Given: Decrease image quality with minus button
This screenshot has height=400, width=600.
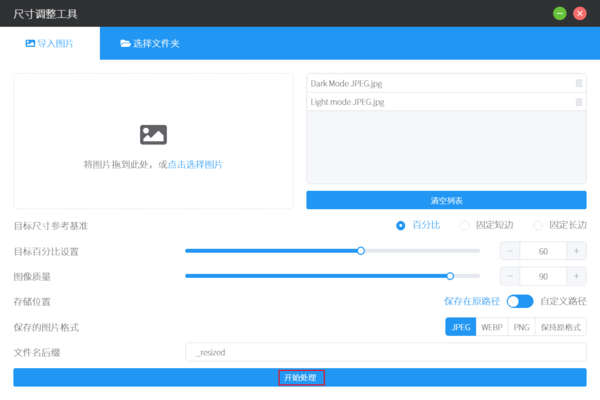Looking at the screenshot, I should pos(510,276).
